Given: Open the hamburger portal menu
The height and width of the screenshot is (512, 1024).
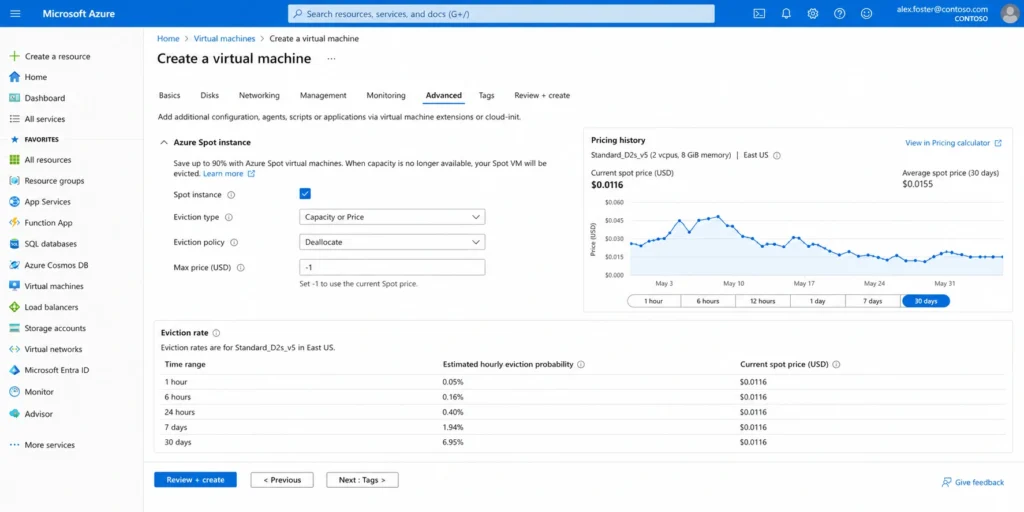Looking at the screenshot, I should coord(15,14).
